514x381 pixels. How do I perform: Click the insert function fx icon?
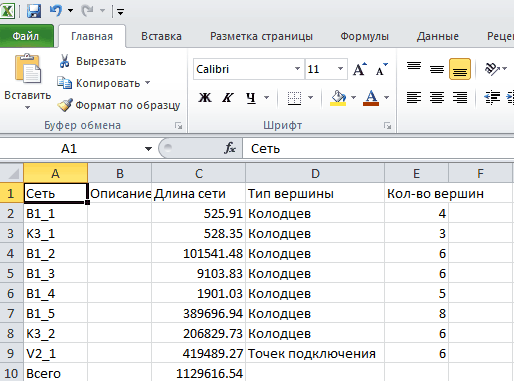click(230, 148)
